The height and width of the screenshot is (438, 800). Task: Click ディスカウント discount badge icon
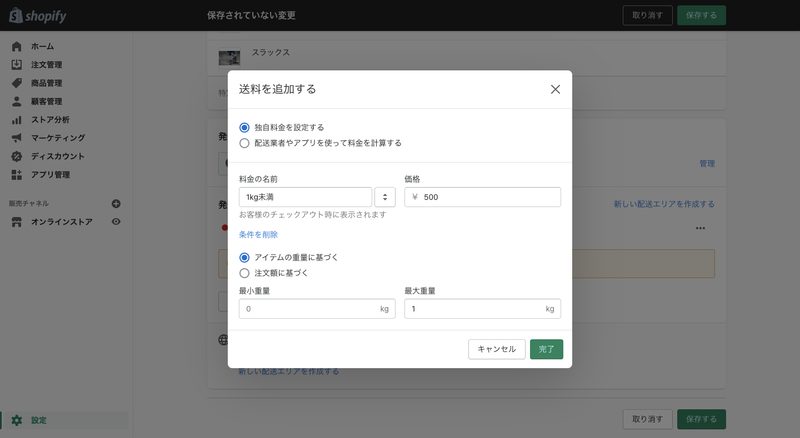(16, 156)
